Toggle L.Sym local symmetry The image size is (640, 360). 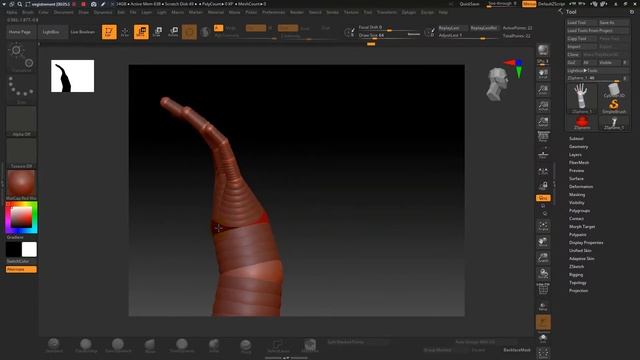click(x=543, y=171)
